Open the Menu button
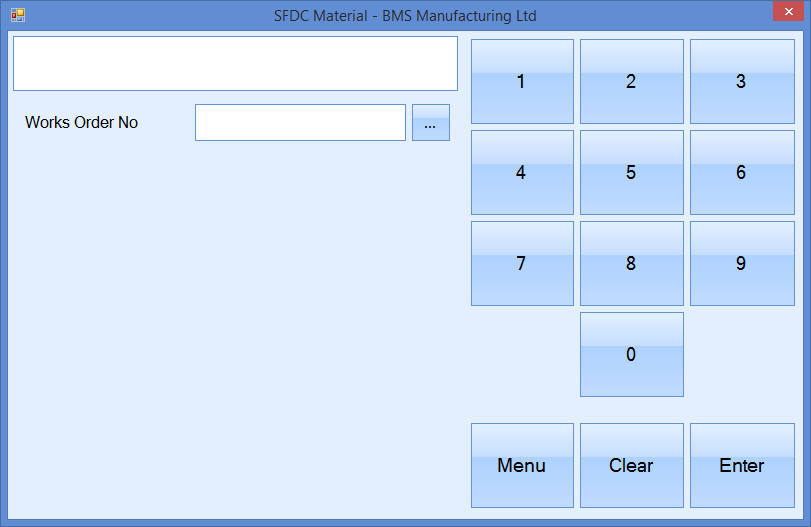811x527 pixels. coord(522,466)
